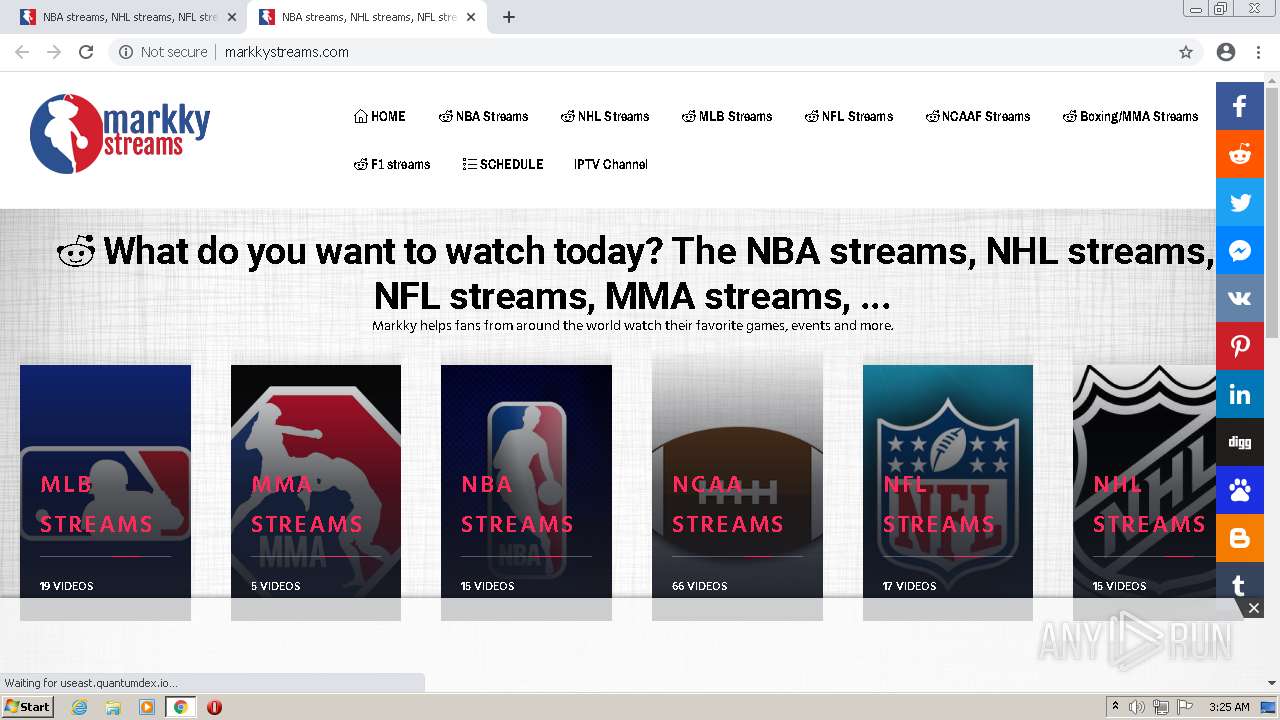The height and width of the screenshot is (720, 1280).
Task: Open Windows Explorer folder in taskbar
Action: coord(113,707)
